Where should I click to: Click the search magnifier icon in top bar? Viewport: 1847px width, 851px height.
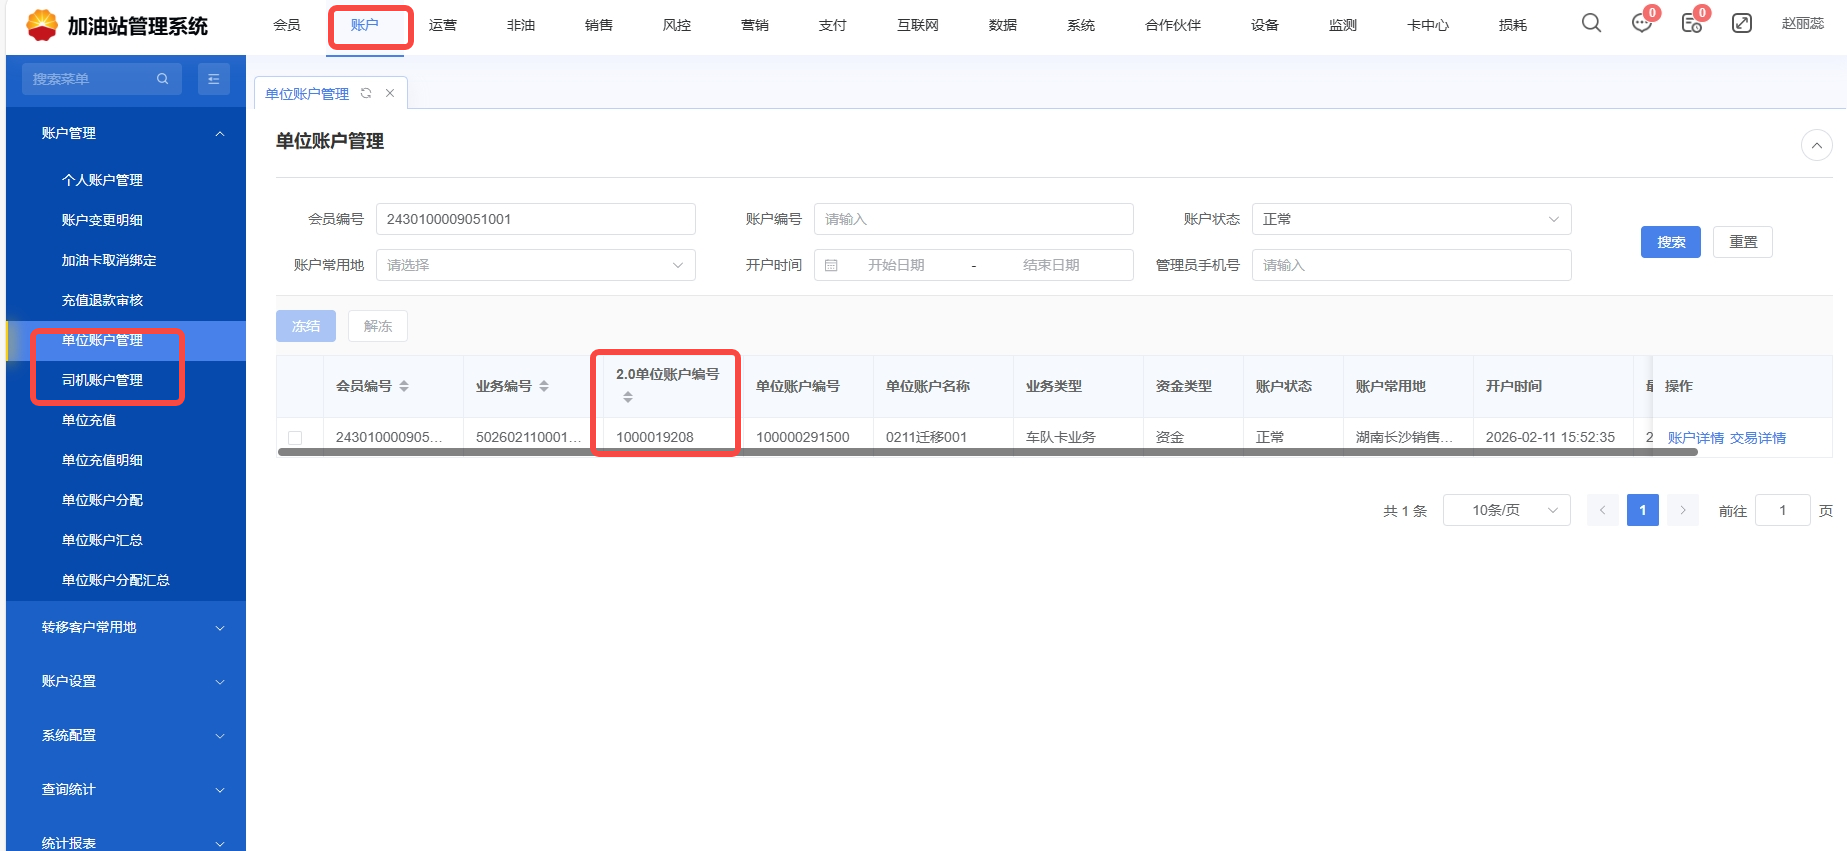click(x=1591, y=23)
